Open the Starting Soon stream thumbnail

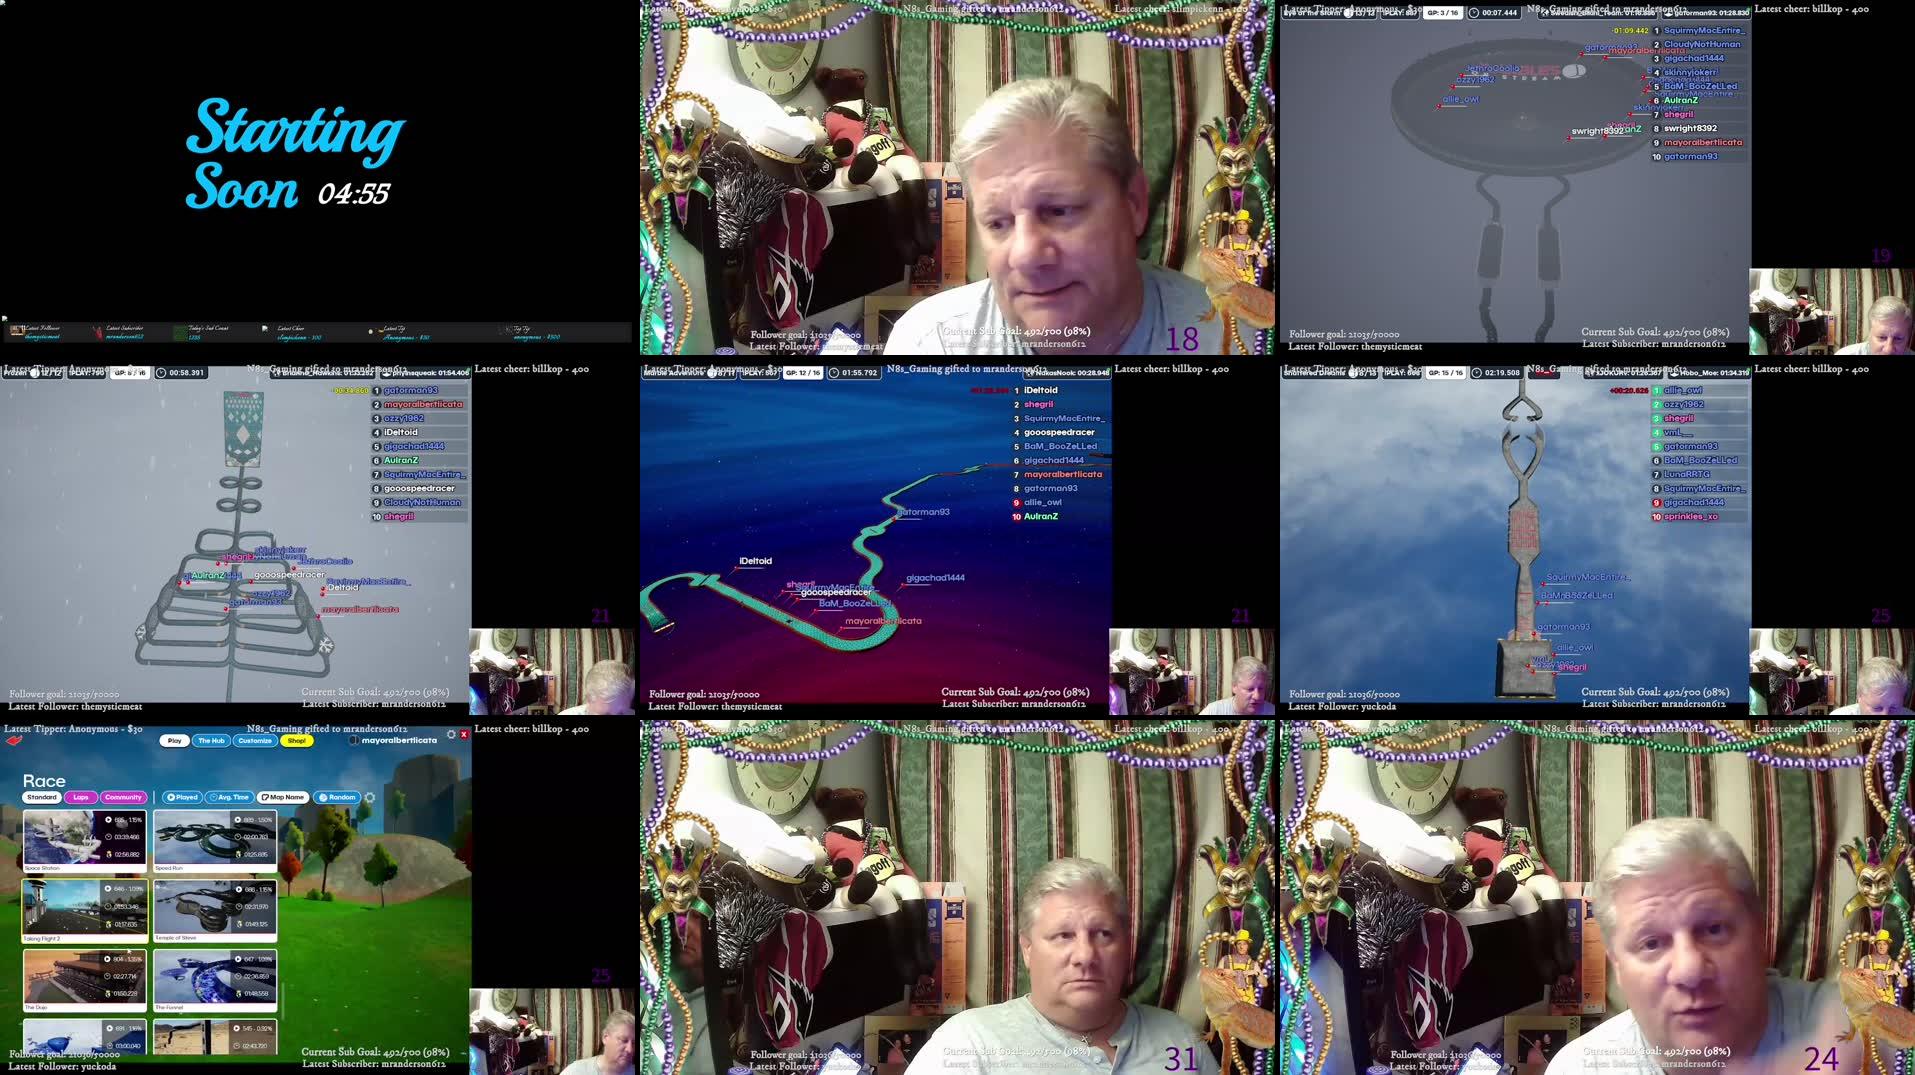click(317, 177)
